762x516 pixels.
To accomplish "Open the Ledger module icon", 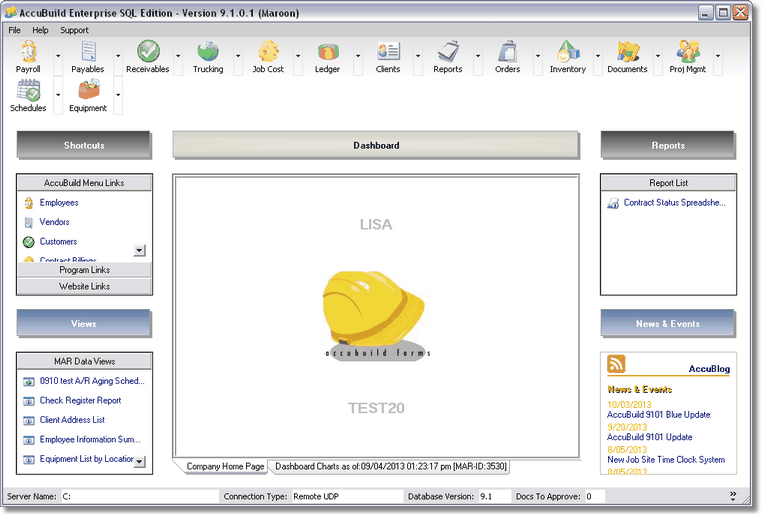I will click(x=328, y=52).
